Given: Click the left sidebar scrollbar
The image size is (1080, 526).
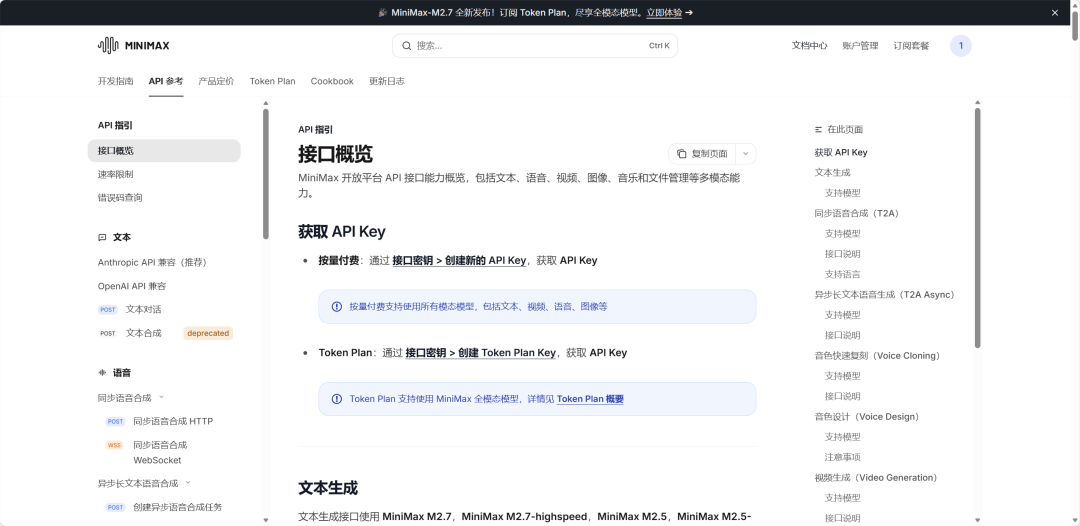Looking at the screenshot, I should click(x=266, y=175).
